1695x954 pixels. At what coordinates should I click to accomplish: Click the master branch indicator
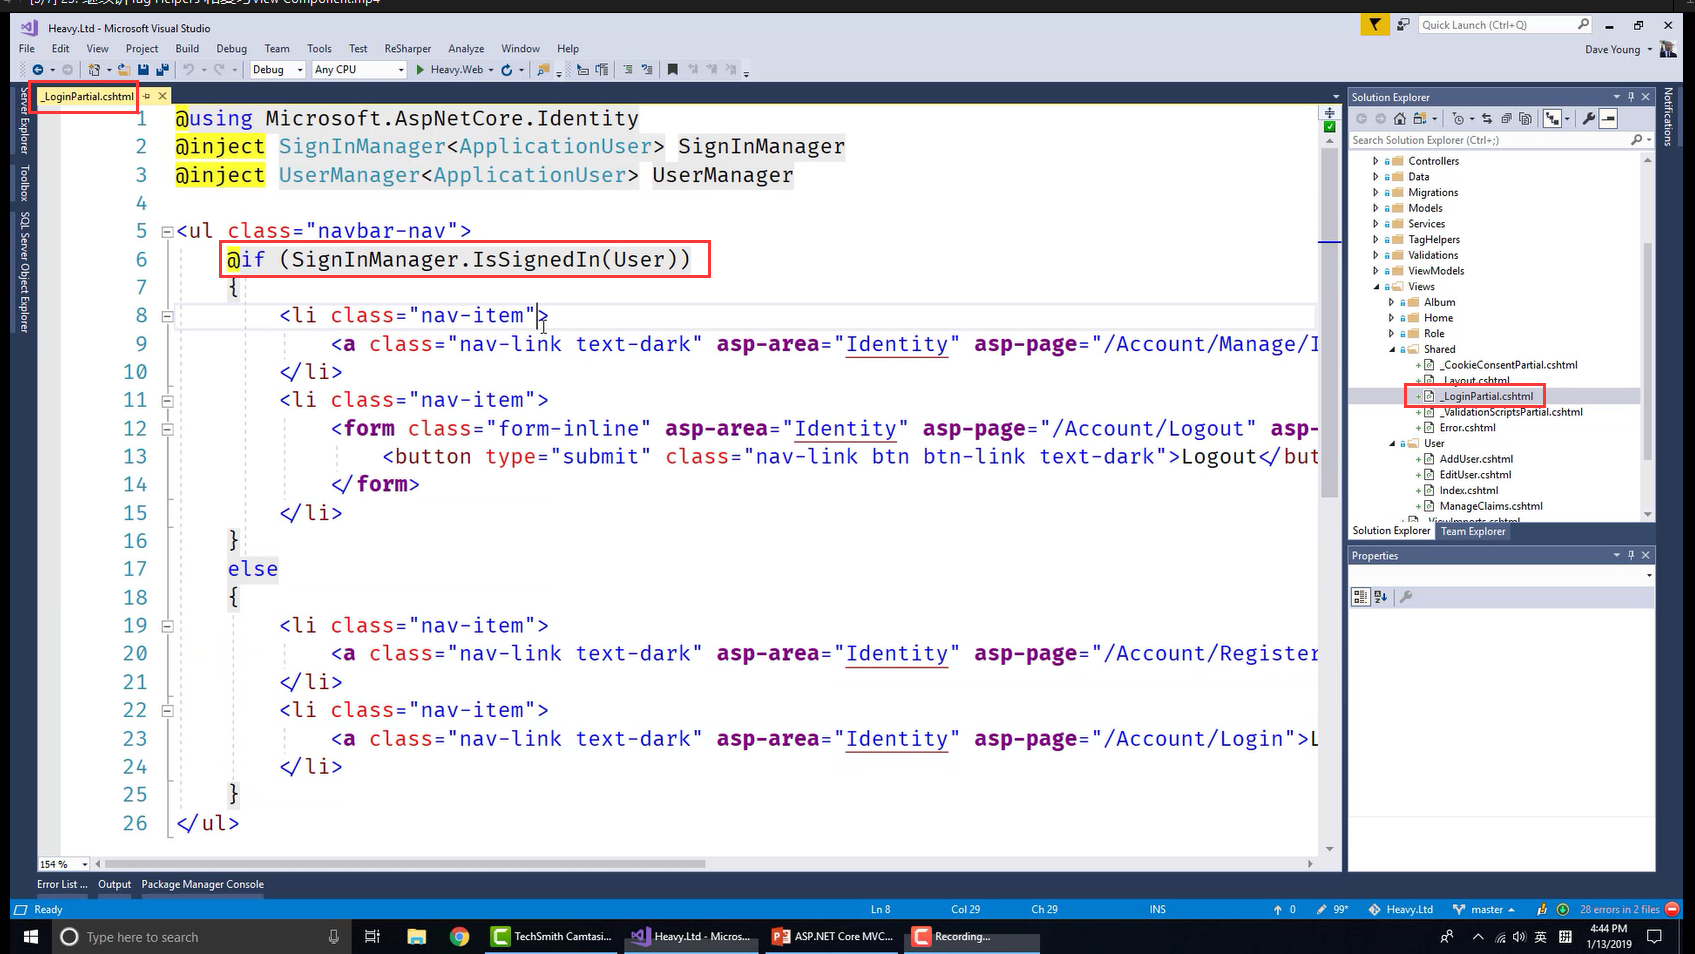pos(1486,909)
